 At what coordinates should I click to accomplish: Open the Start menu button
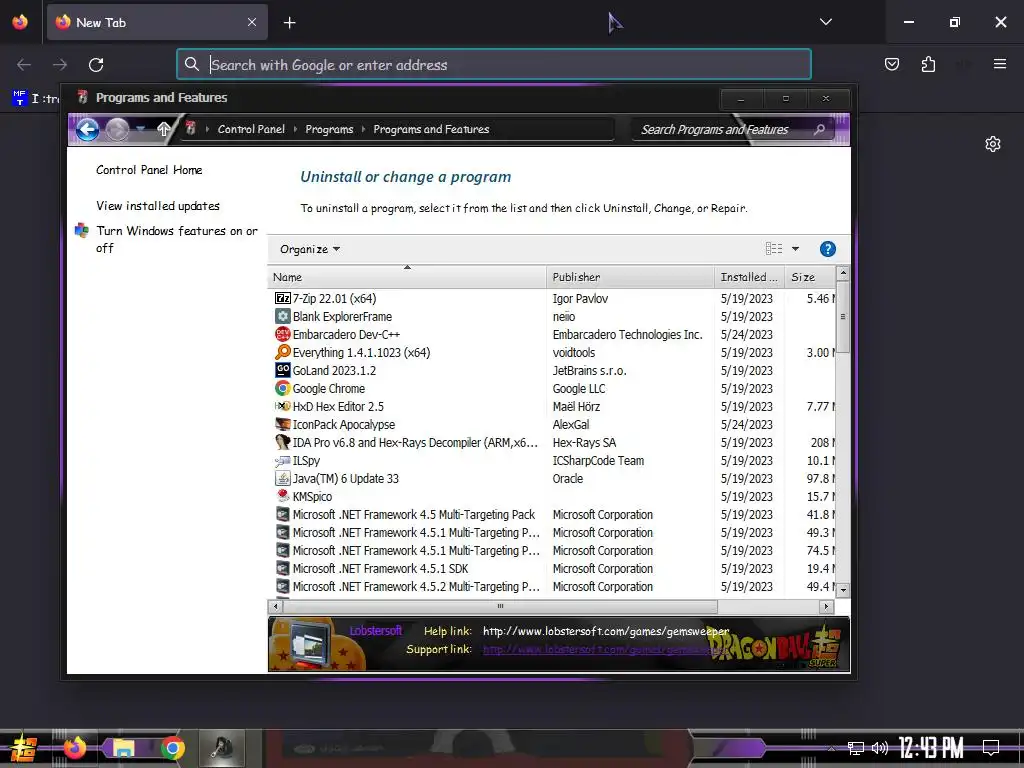pyautogui.click(x=23, y=748)
